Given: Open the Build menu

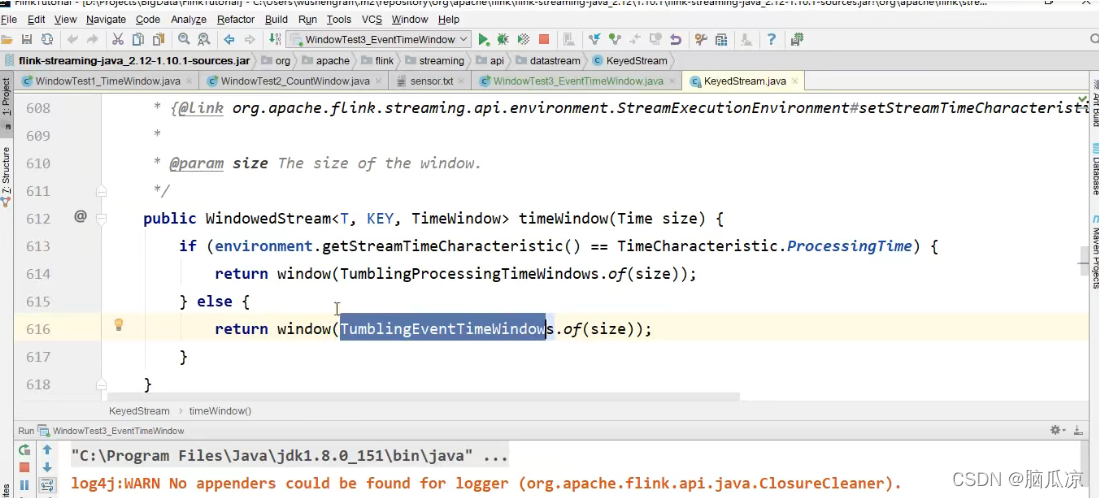Looking at the screenshot, I should pos(276,20).
